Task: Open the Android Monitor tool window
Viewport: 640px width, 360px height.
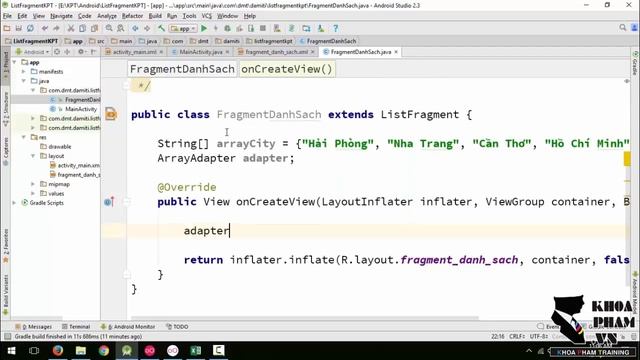Action: point(128,327)
